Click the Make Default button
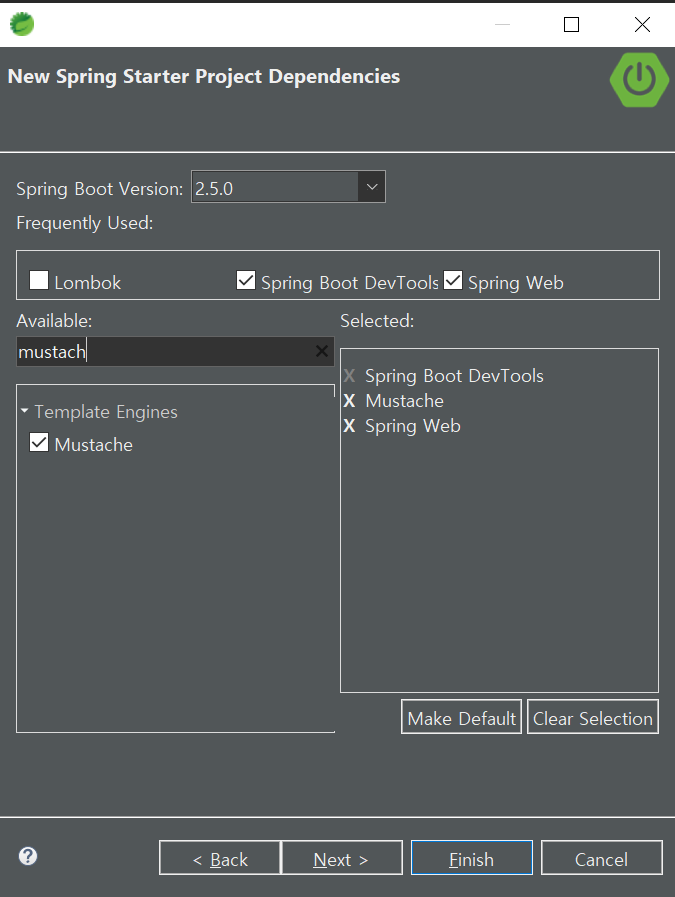Viewport: 675px width, 897px height. [462, 717]
